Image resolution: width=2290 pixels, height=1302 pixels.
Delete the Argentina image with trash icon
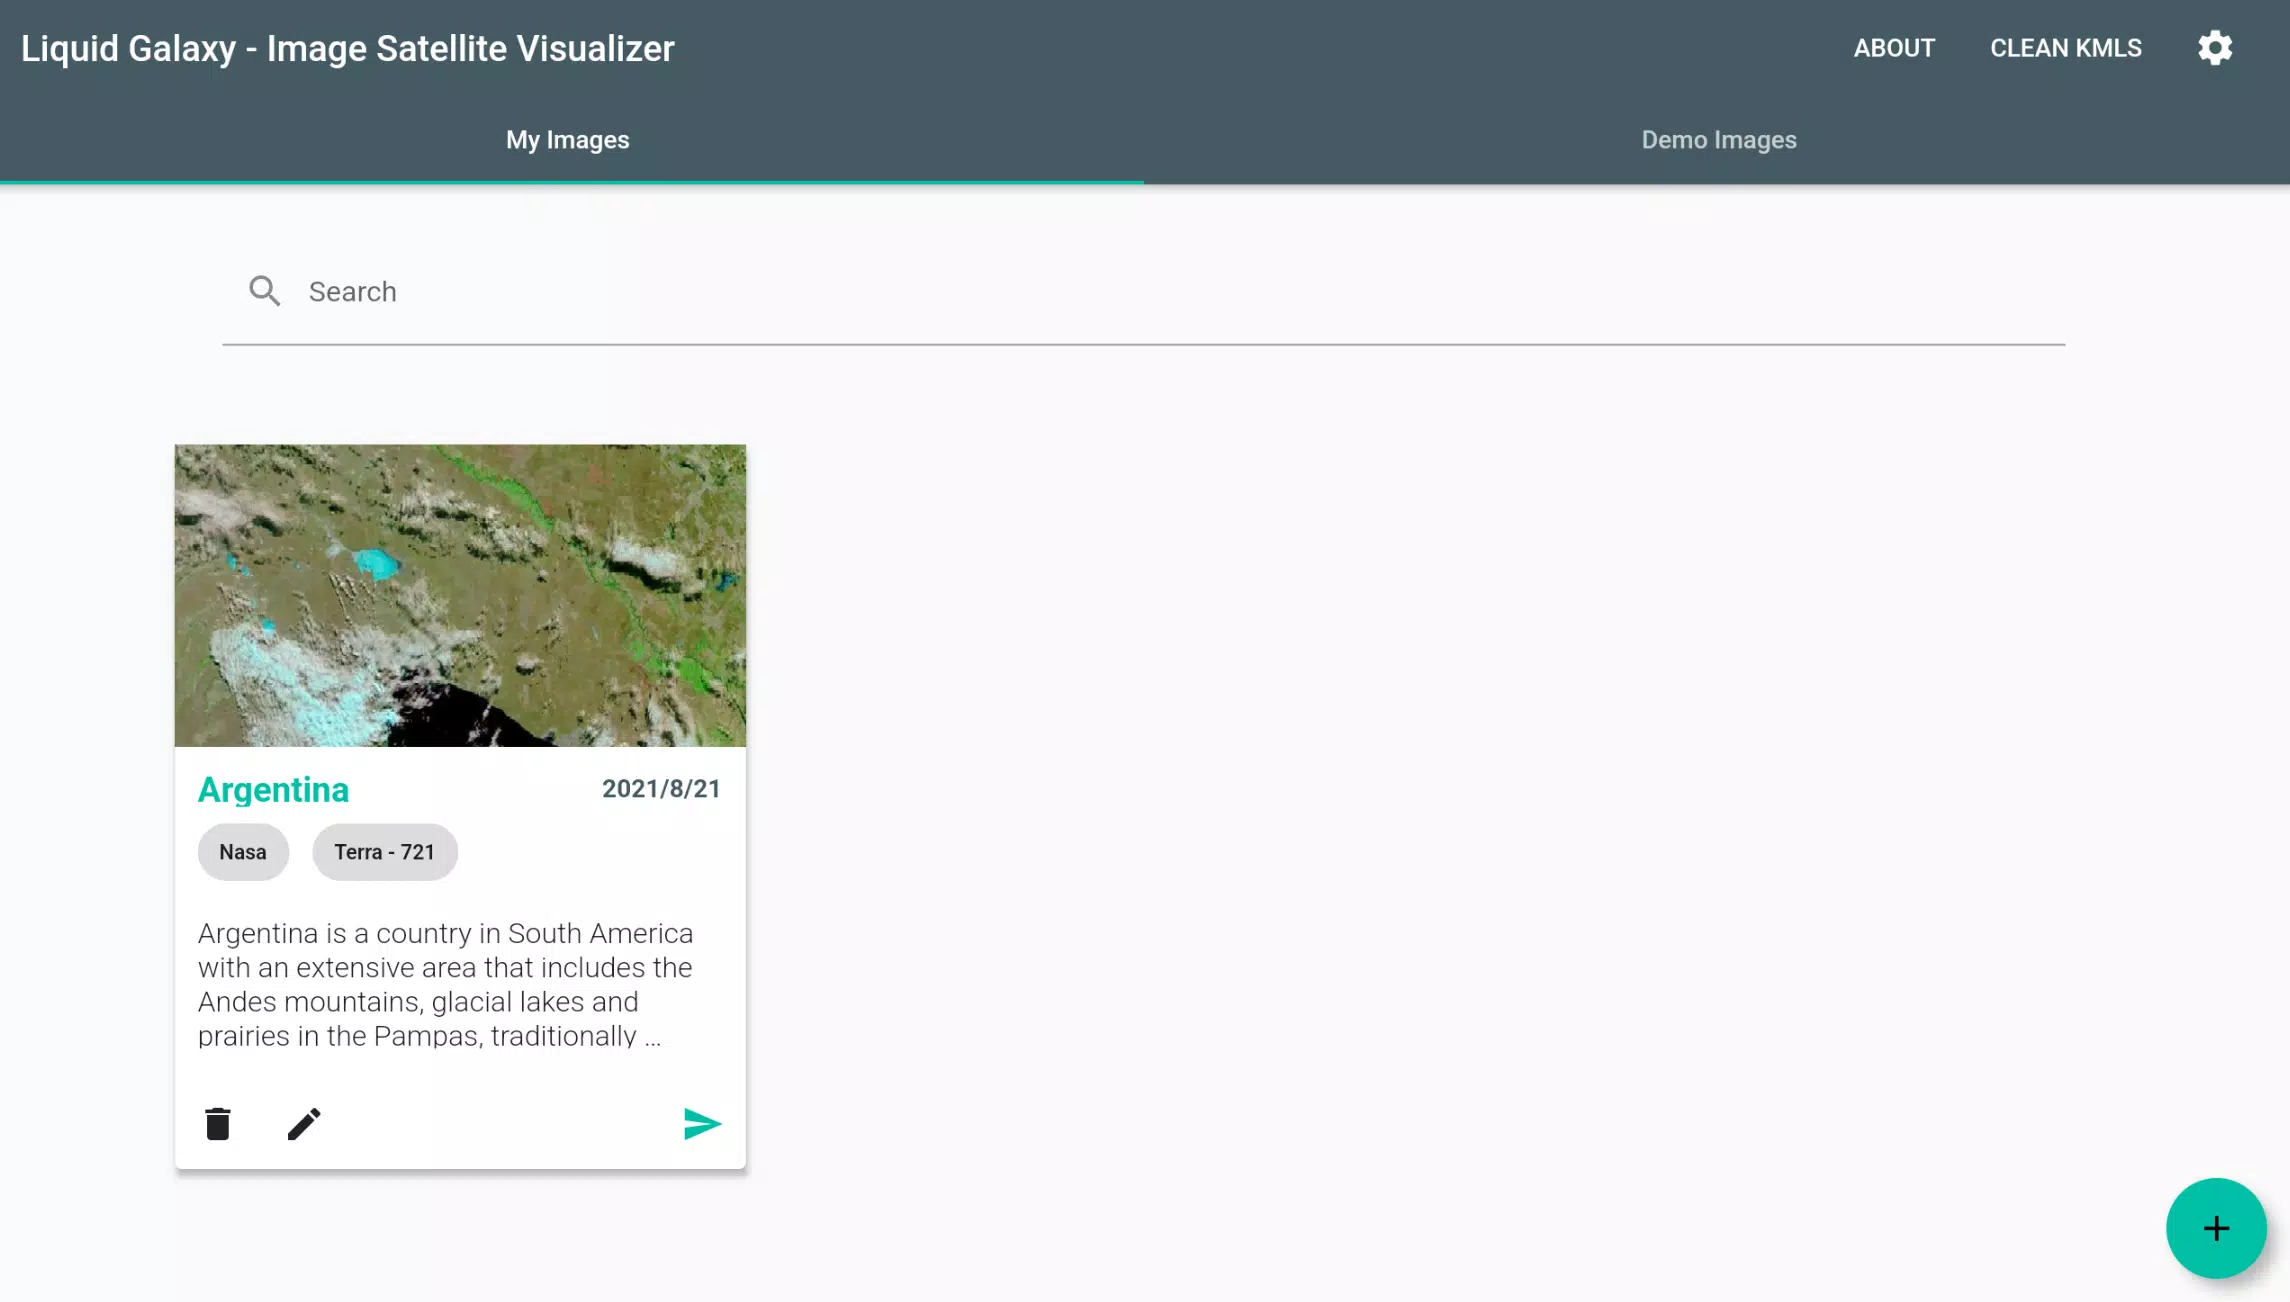coord(218,1123)
